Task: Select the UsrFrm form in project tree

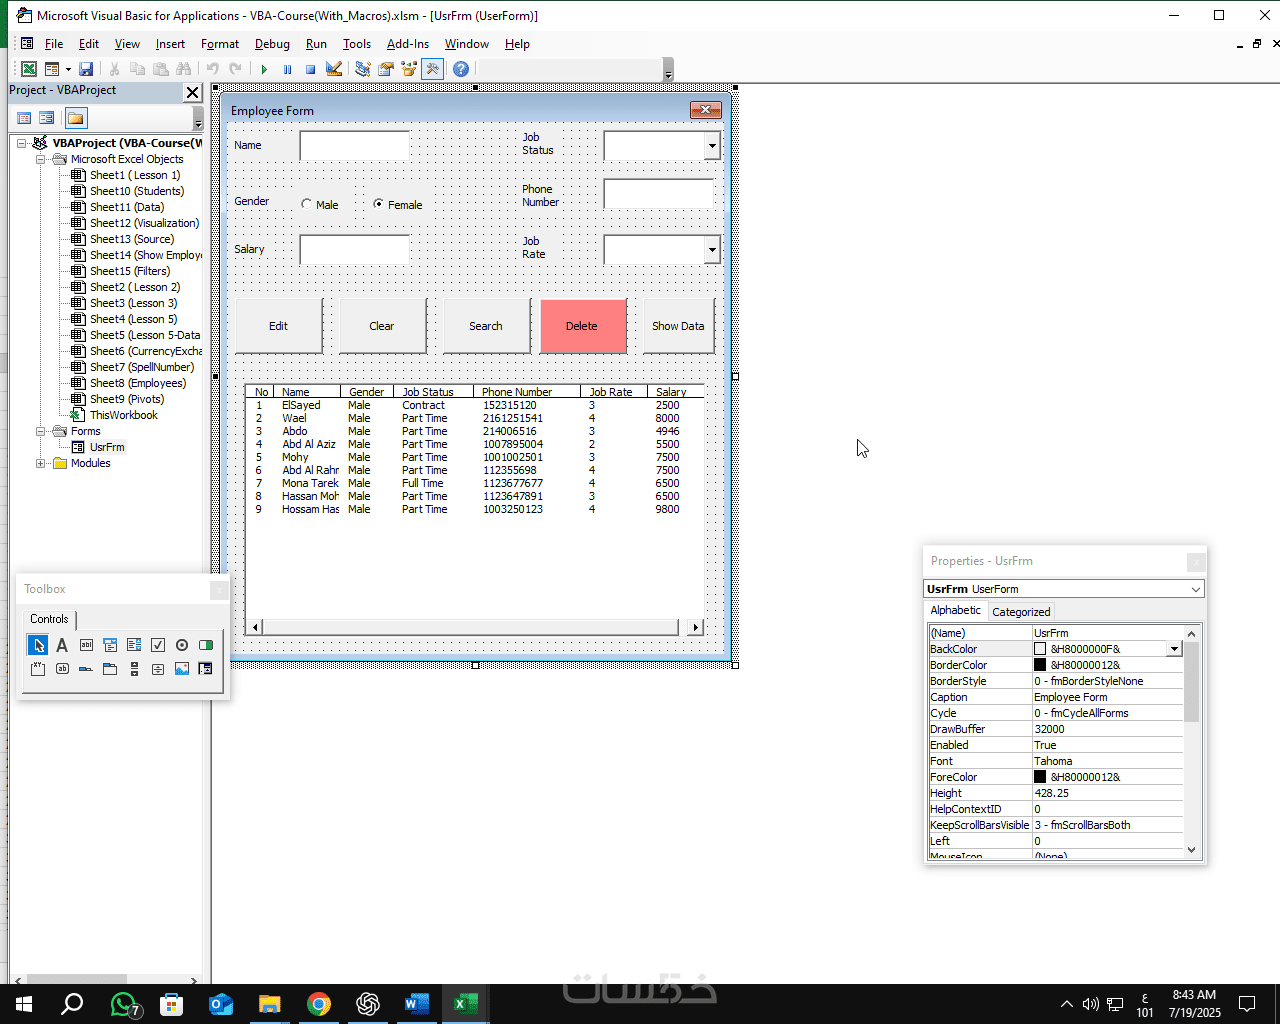Action: click(x=107, y=447)
